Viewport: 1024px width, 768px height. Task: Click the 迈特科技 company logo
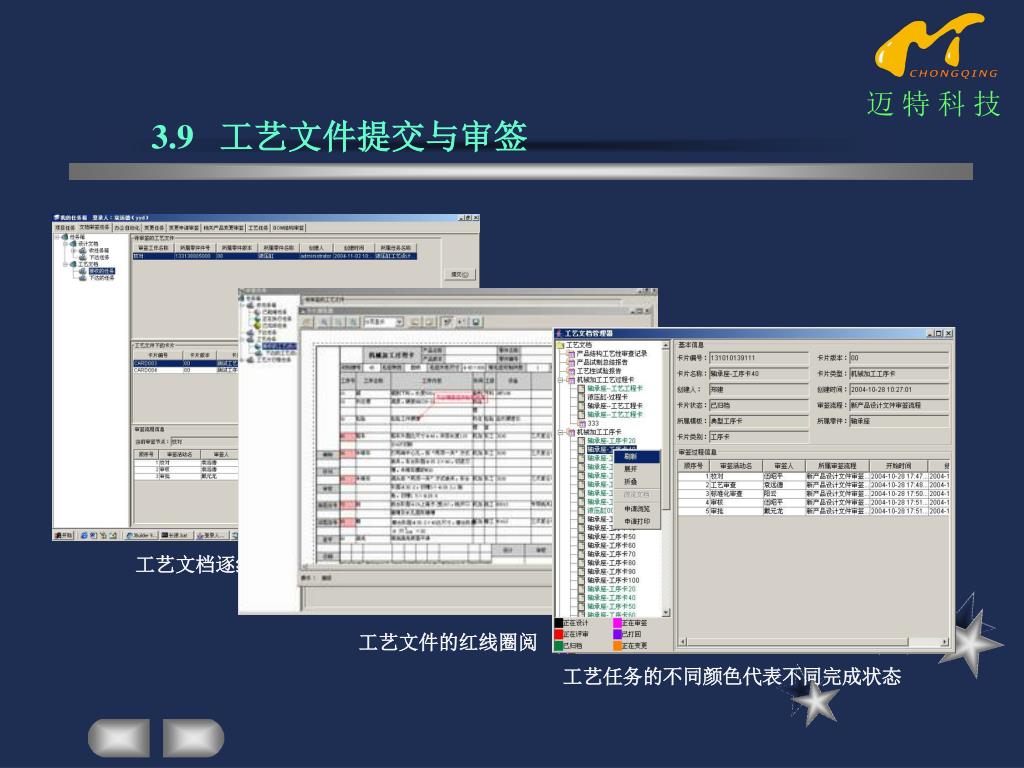pyautogui.click(x=933, y=65)
